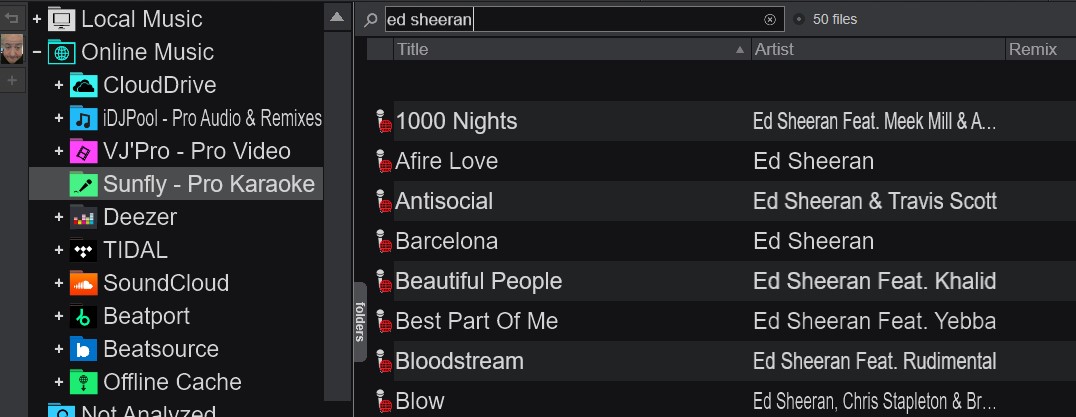Click the folder list scroll up arrow
1076x417 pixels.
[x=337, y=17]
